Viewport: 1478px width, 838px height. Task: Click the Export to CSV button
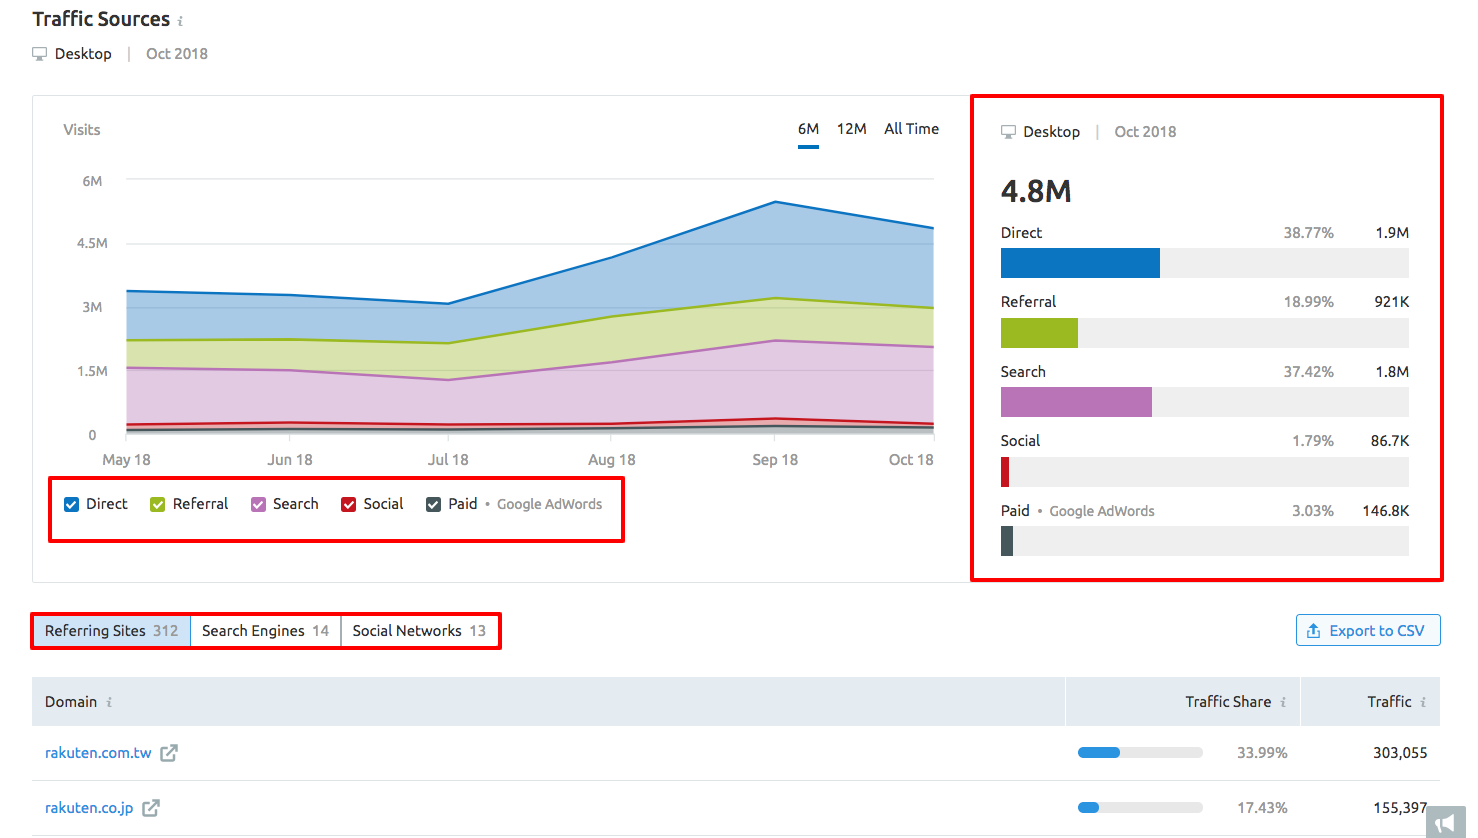(x=1368, y=630)
